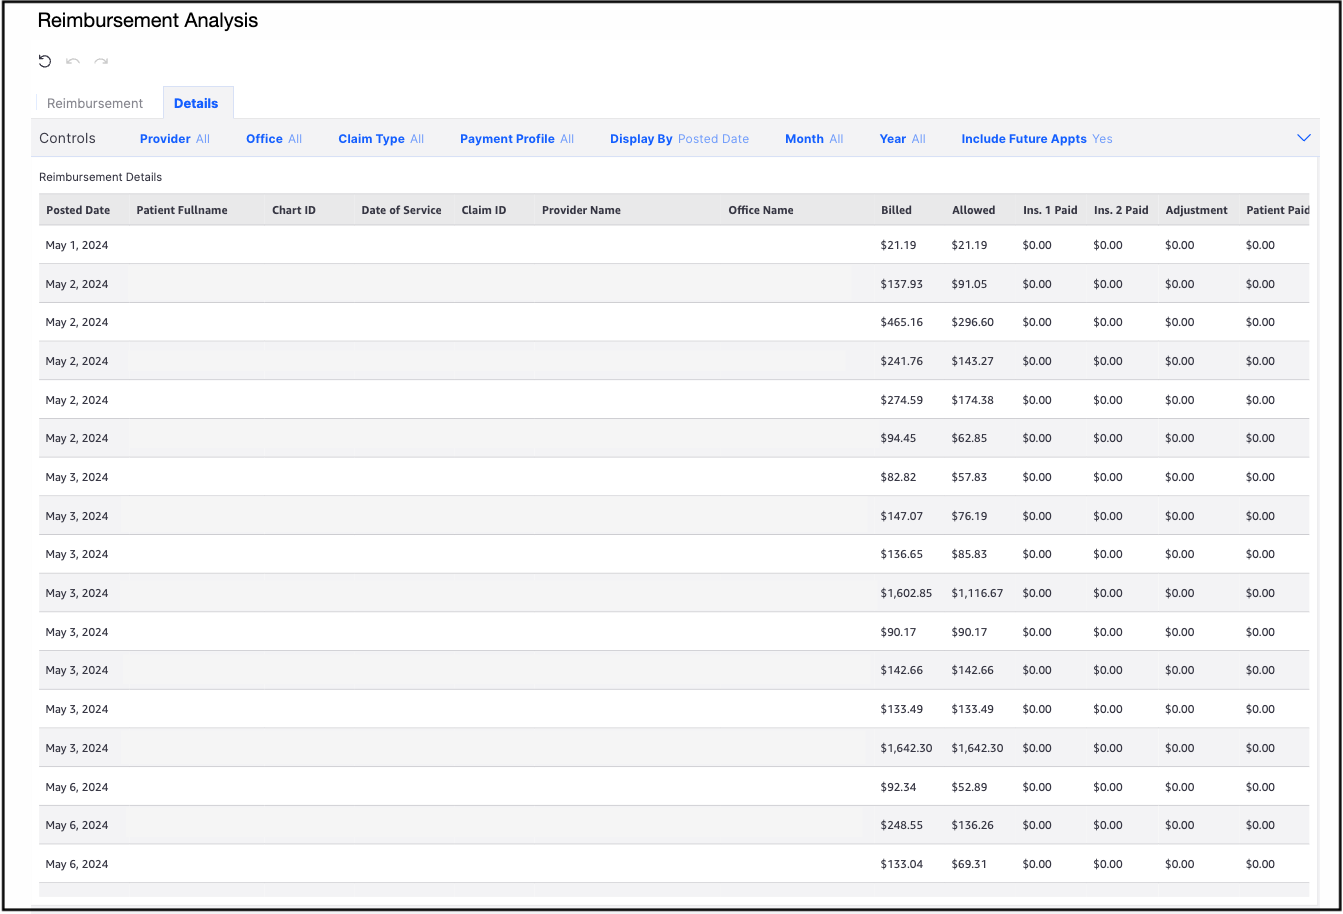Change the Display By control

tap(680, 139)
